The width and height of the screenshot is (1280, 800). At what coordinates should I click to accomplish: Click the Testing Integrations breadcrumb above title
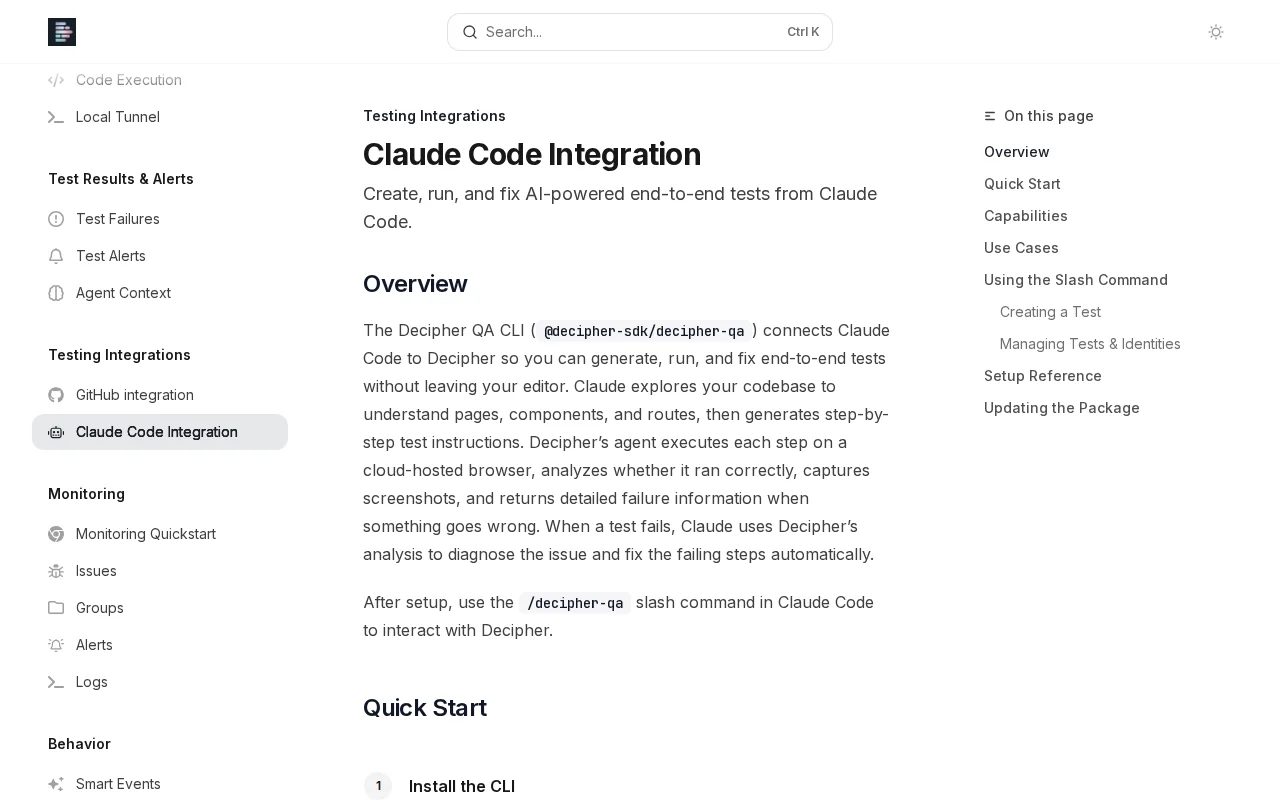point(434,116)
